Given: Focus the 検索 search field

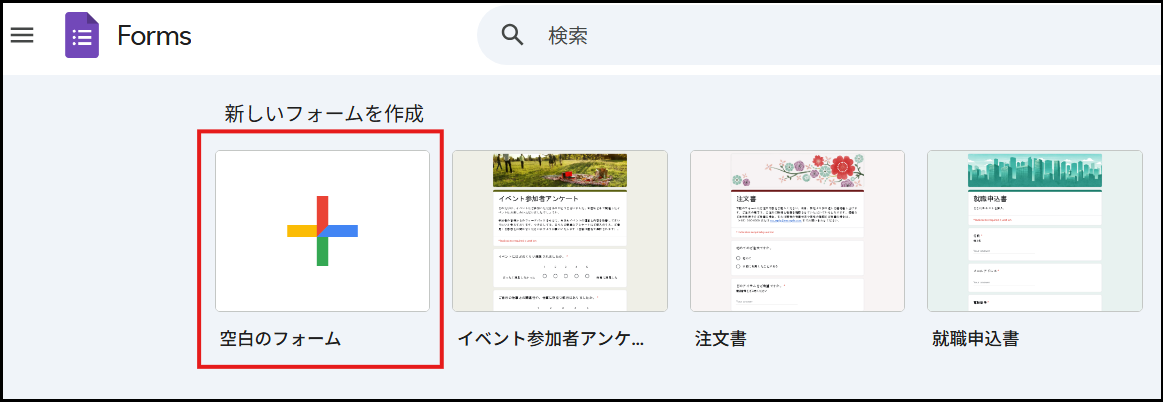Looking at the screenshot, I should (820, 35).
